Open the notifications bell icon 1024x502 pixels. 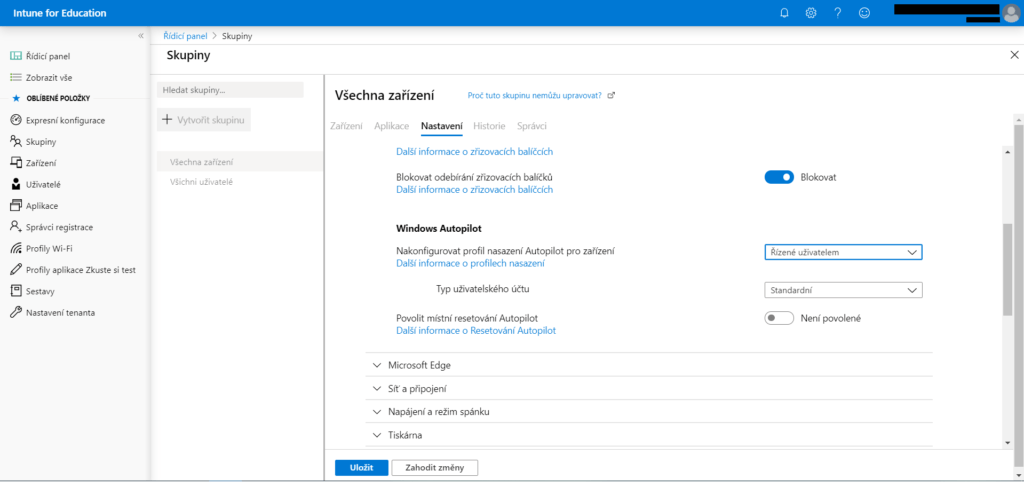(x=784, y=13)
